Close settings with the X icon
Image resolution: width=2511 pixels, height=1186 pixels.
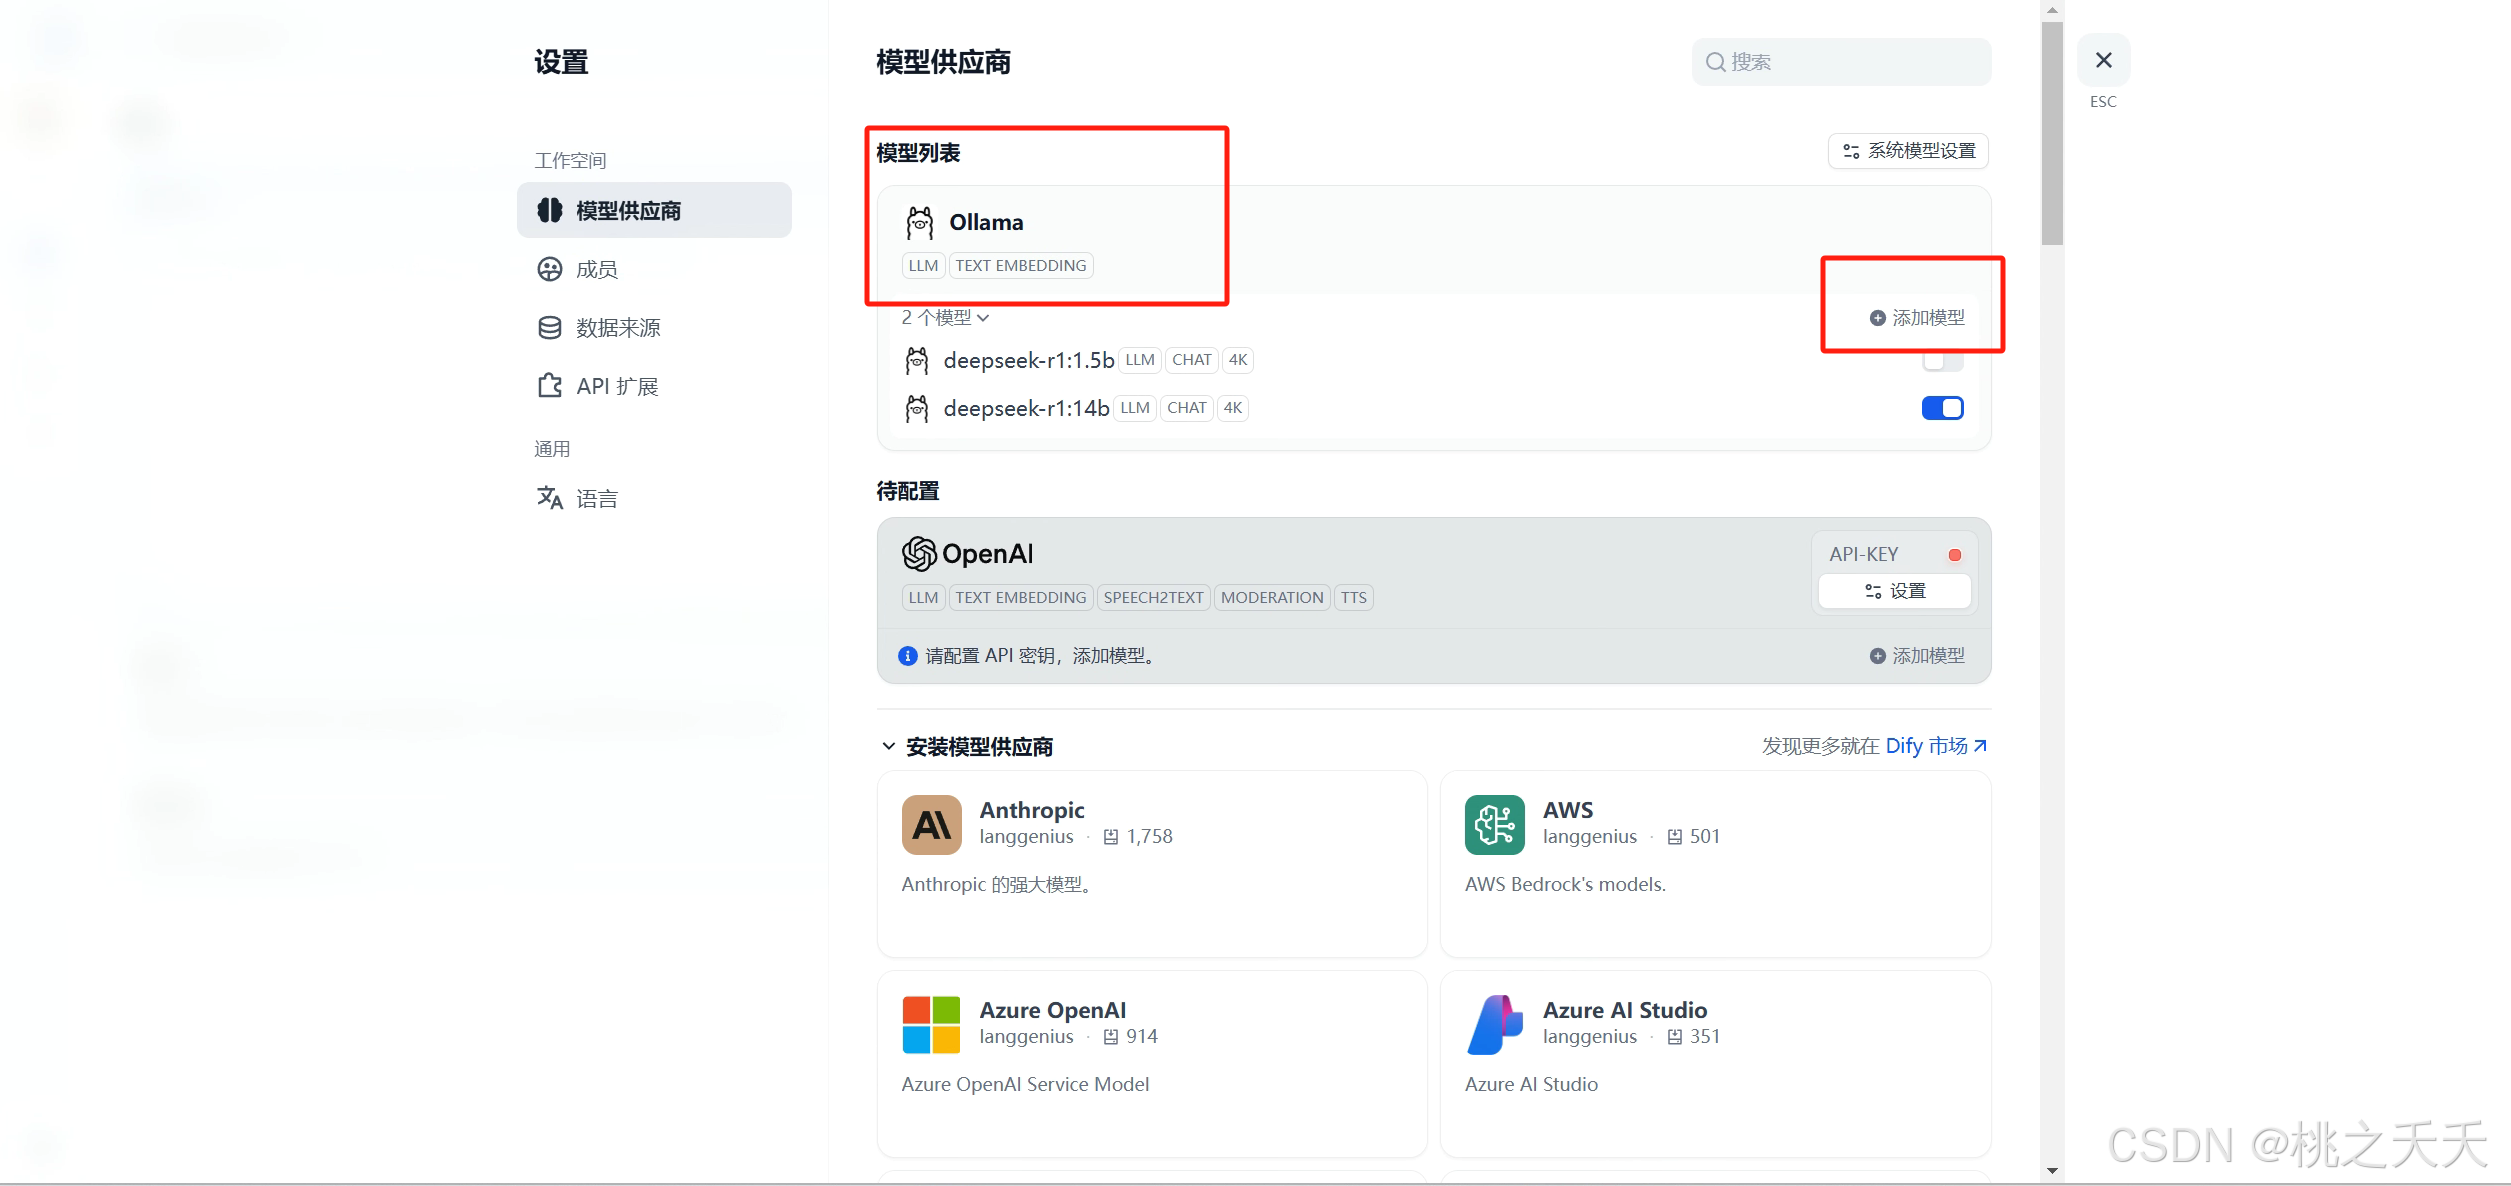pos(2103,61)
